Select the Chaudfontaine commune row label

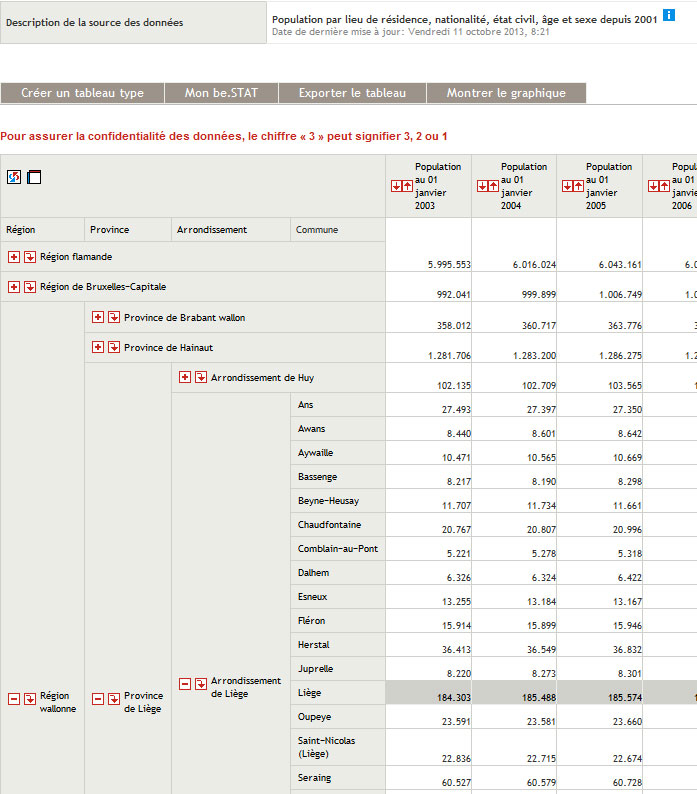pyautogui.click(x=329, y=525)
